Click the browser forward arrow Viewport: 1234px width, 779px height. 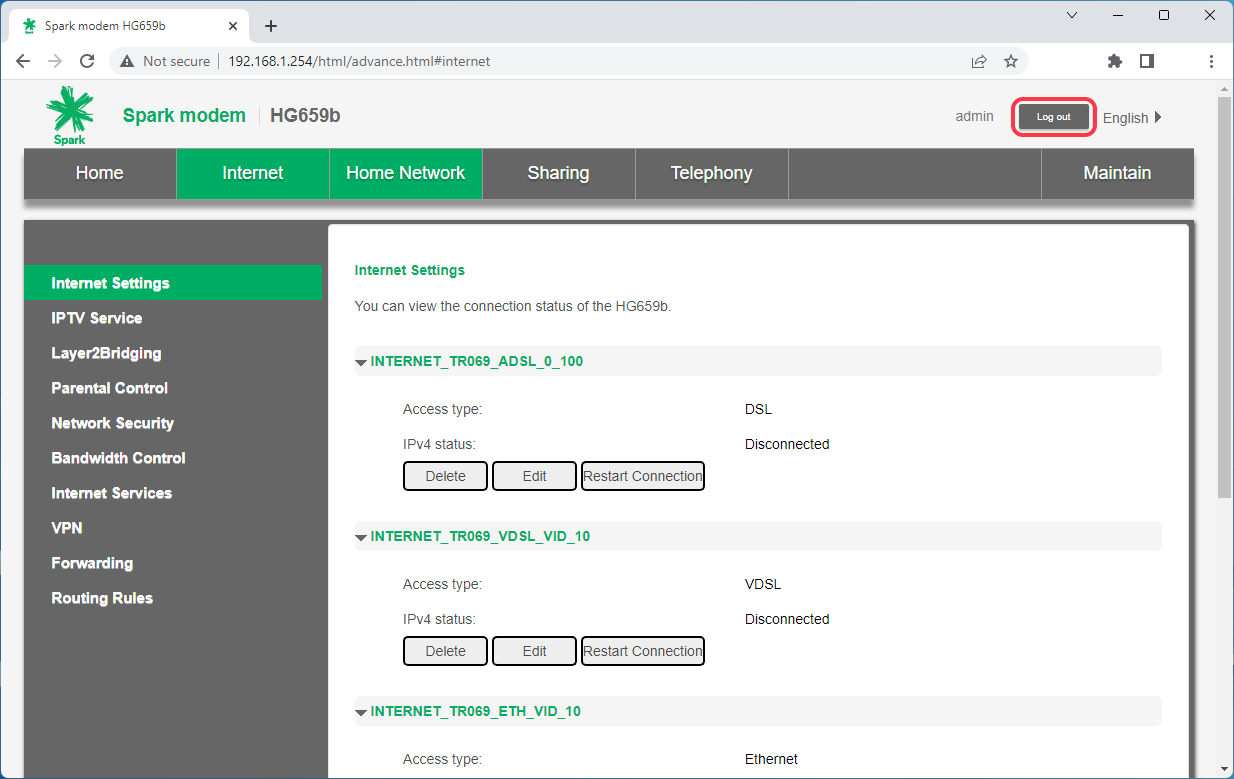click(55, 61)
